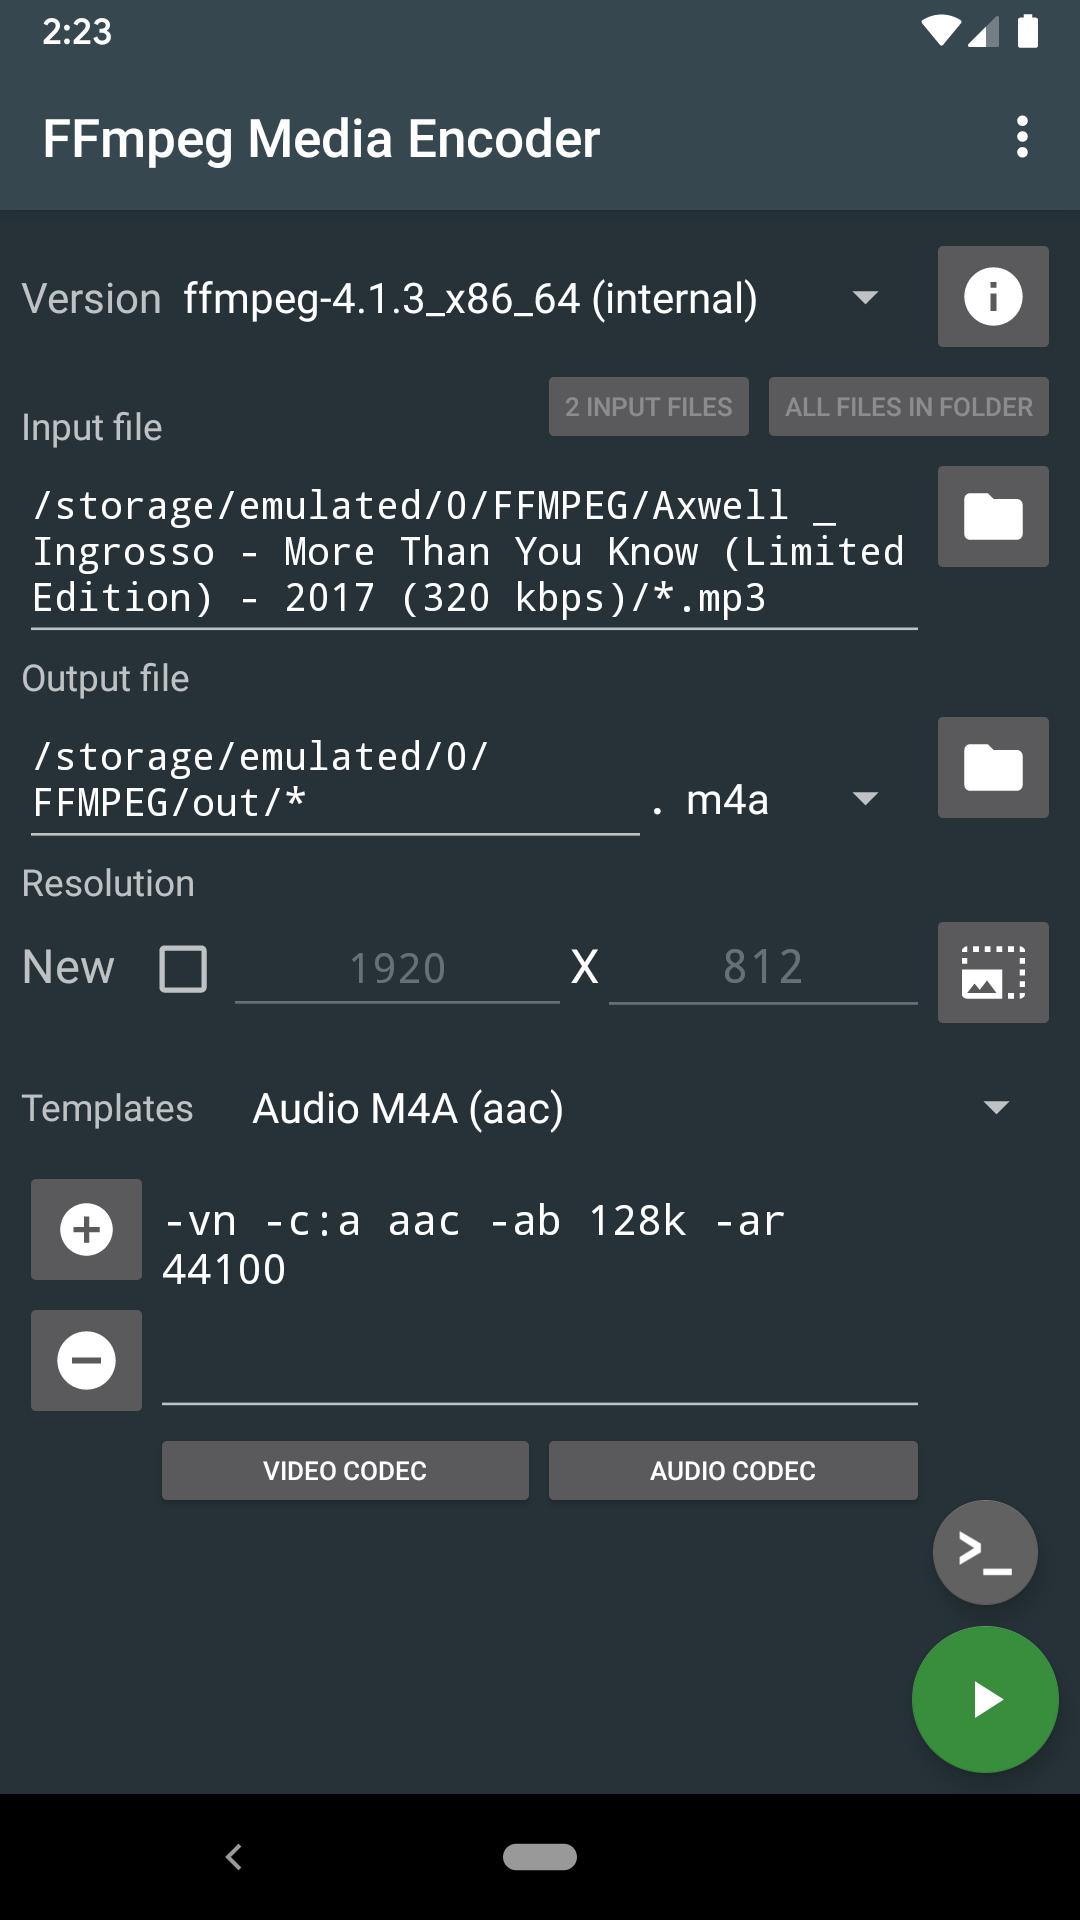
Task: Browse for output file folder
Action: pos(992,768)
